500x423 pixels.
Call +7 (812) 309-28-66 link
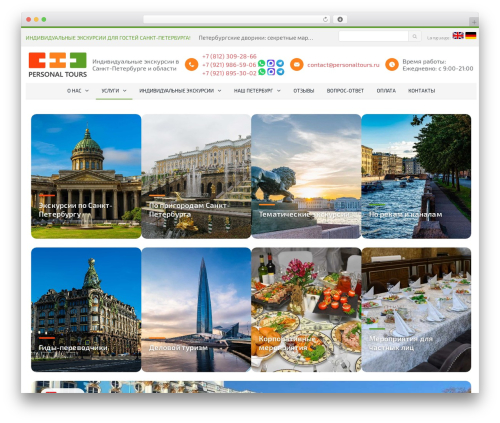[229, 56]
